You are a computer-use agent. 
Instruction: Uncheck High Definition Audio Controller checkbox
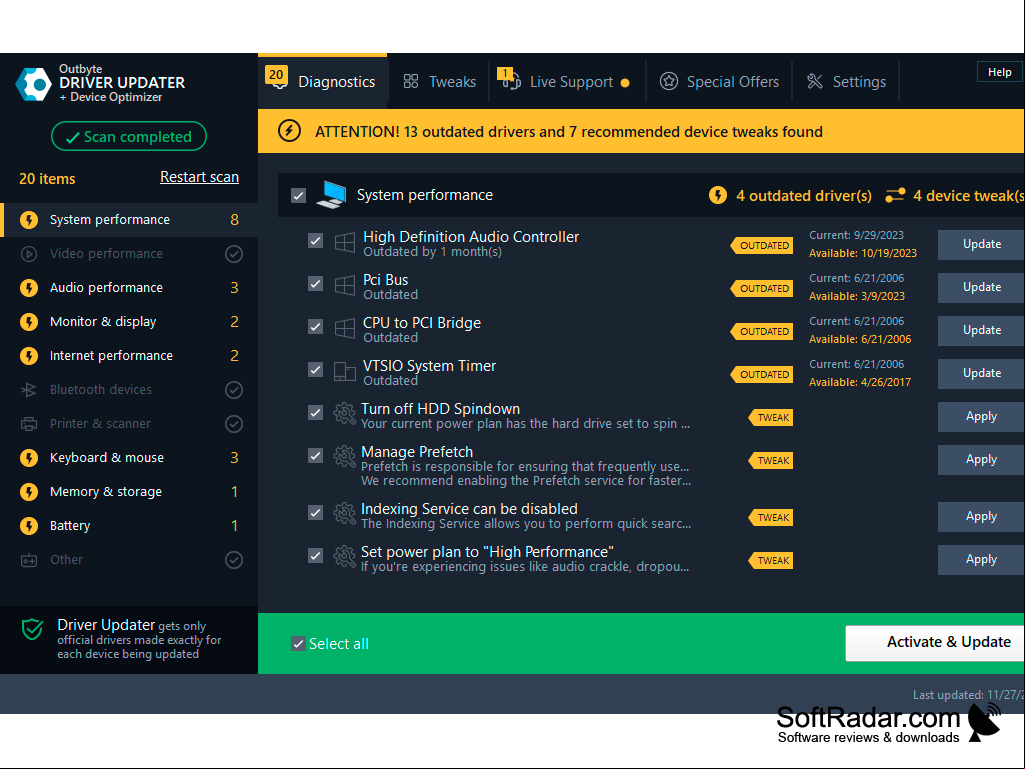click(x=315, y=241)
